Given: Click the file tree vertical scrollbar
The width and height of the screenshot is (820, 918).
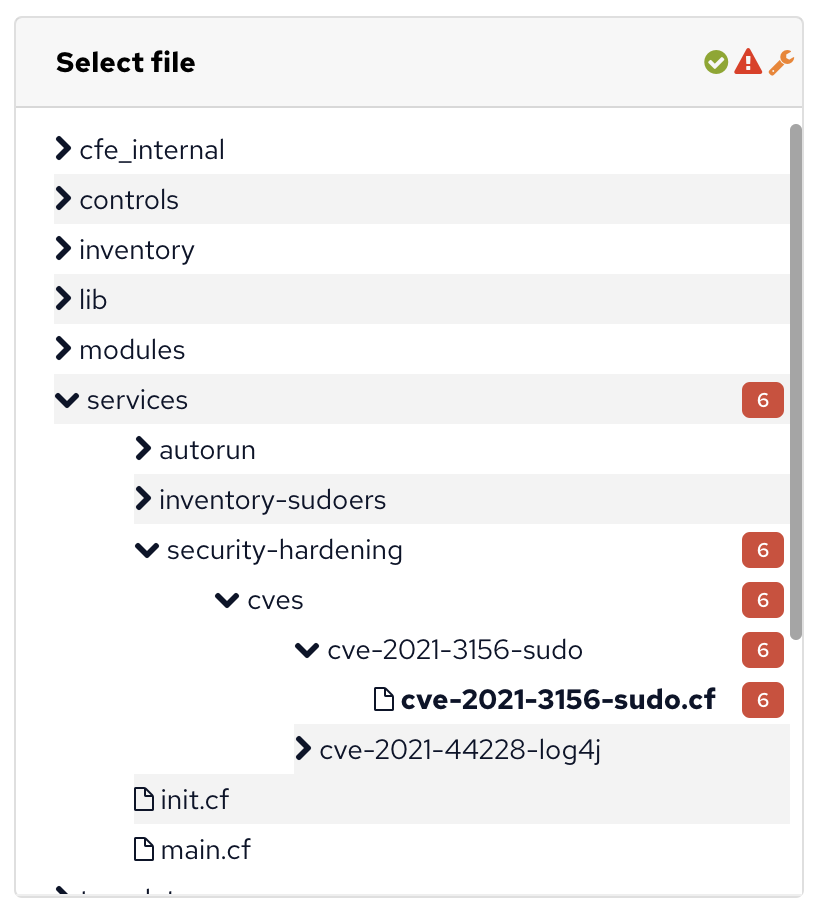Looking at the screenshot, I should click(795, 382).
